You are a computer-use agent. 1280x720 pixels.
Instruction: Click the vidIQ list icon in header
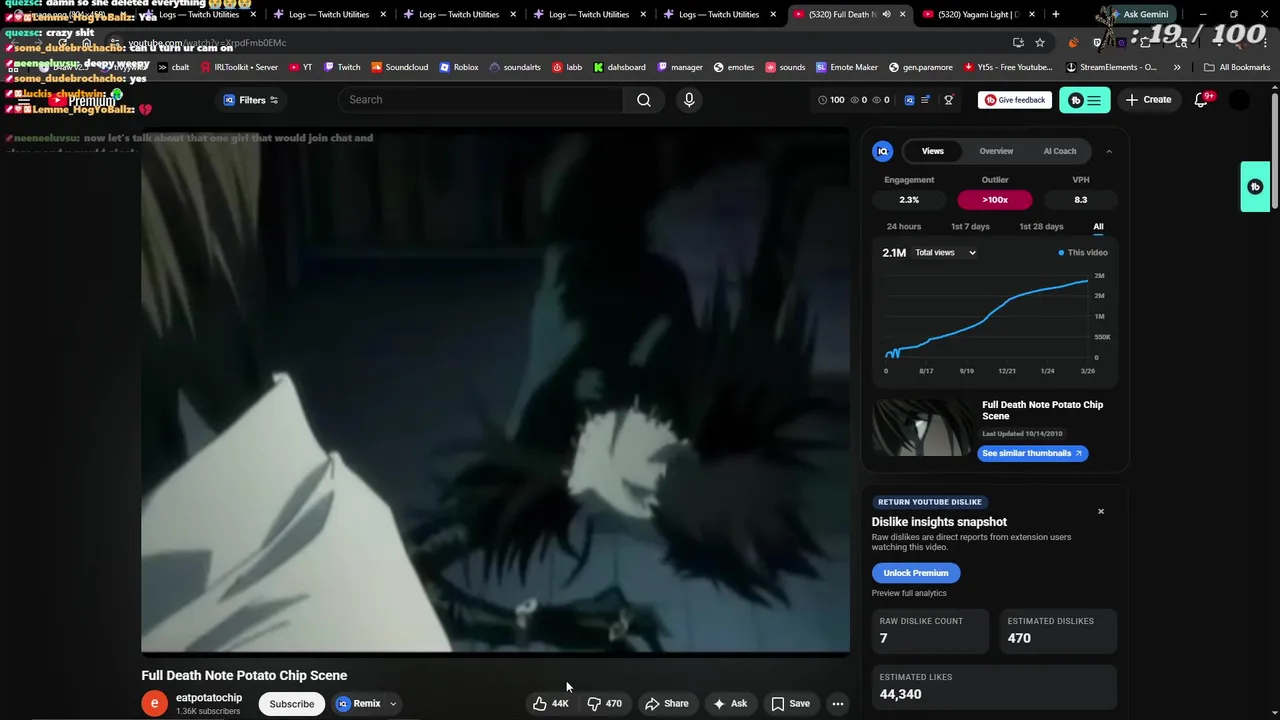[x=925, y=100]
